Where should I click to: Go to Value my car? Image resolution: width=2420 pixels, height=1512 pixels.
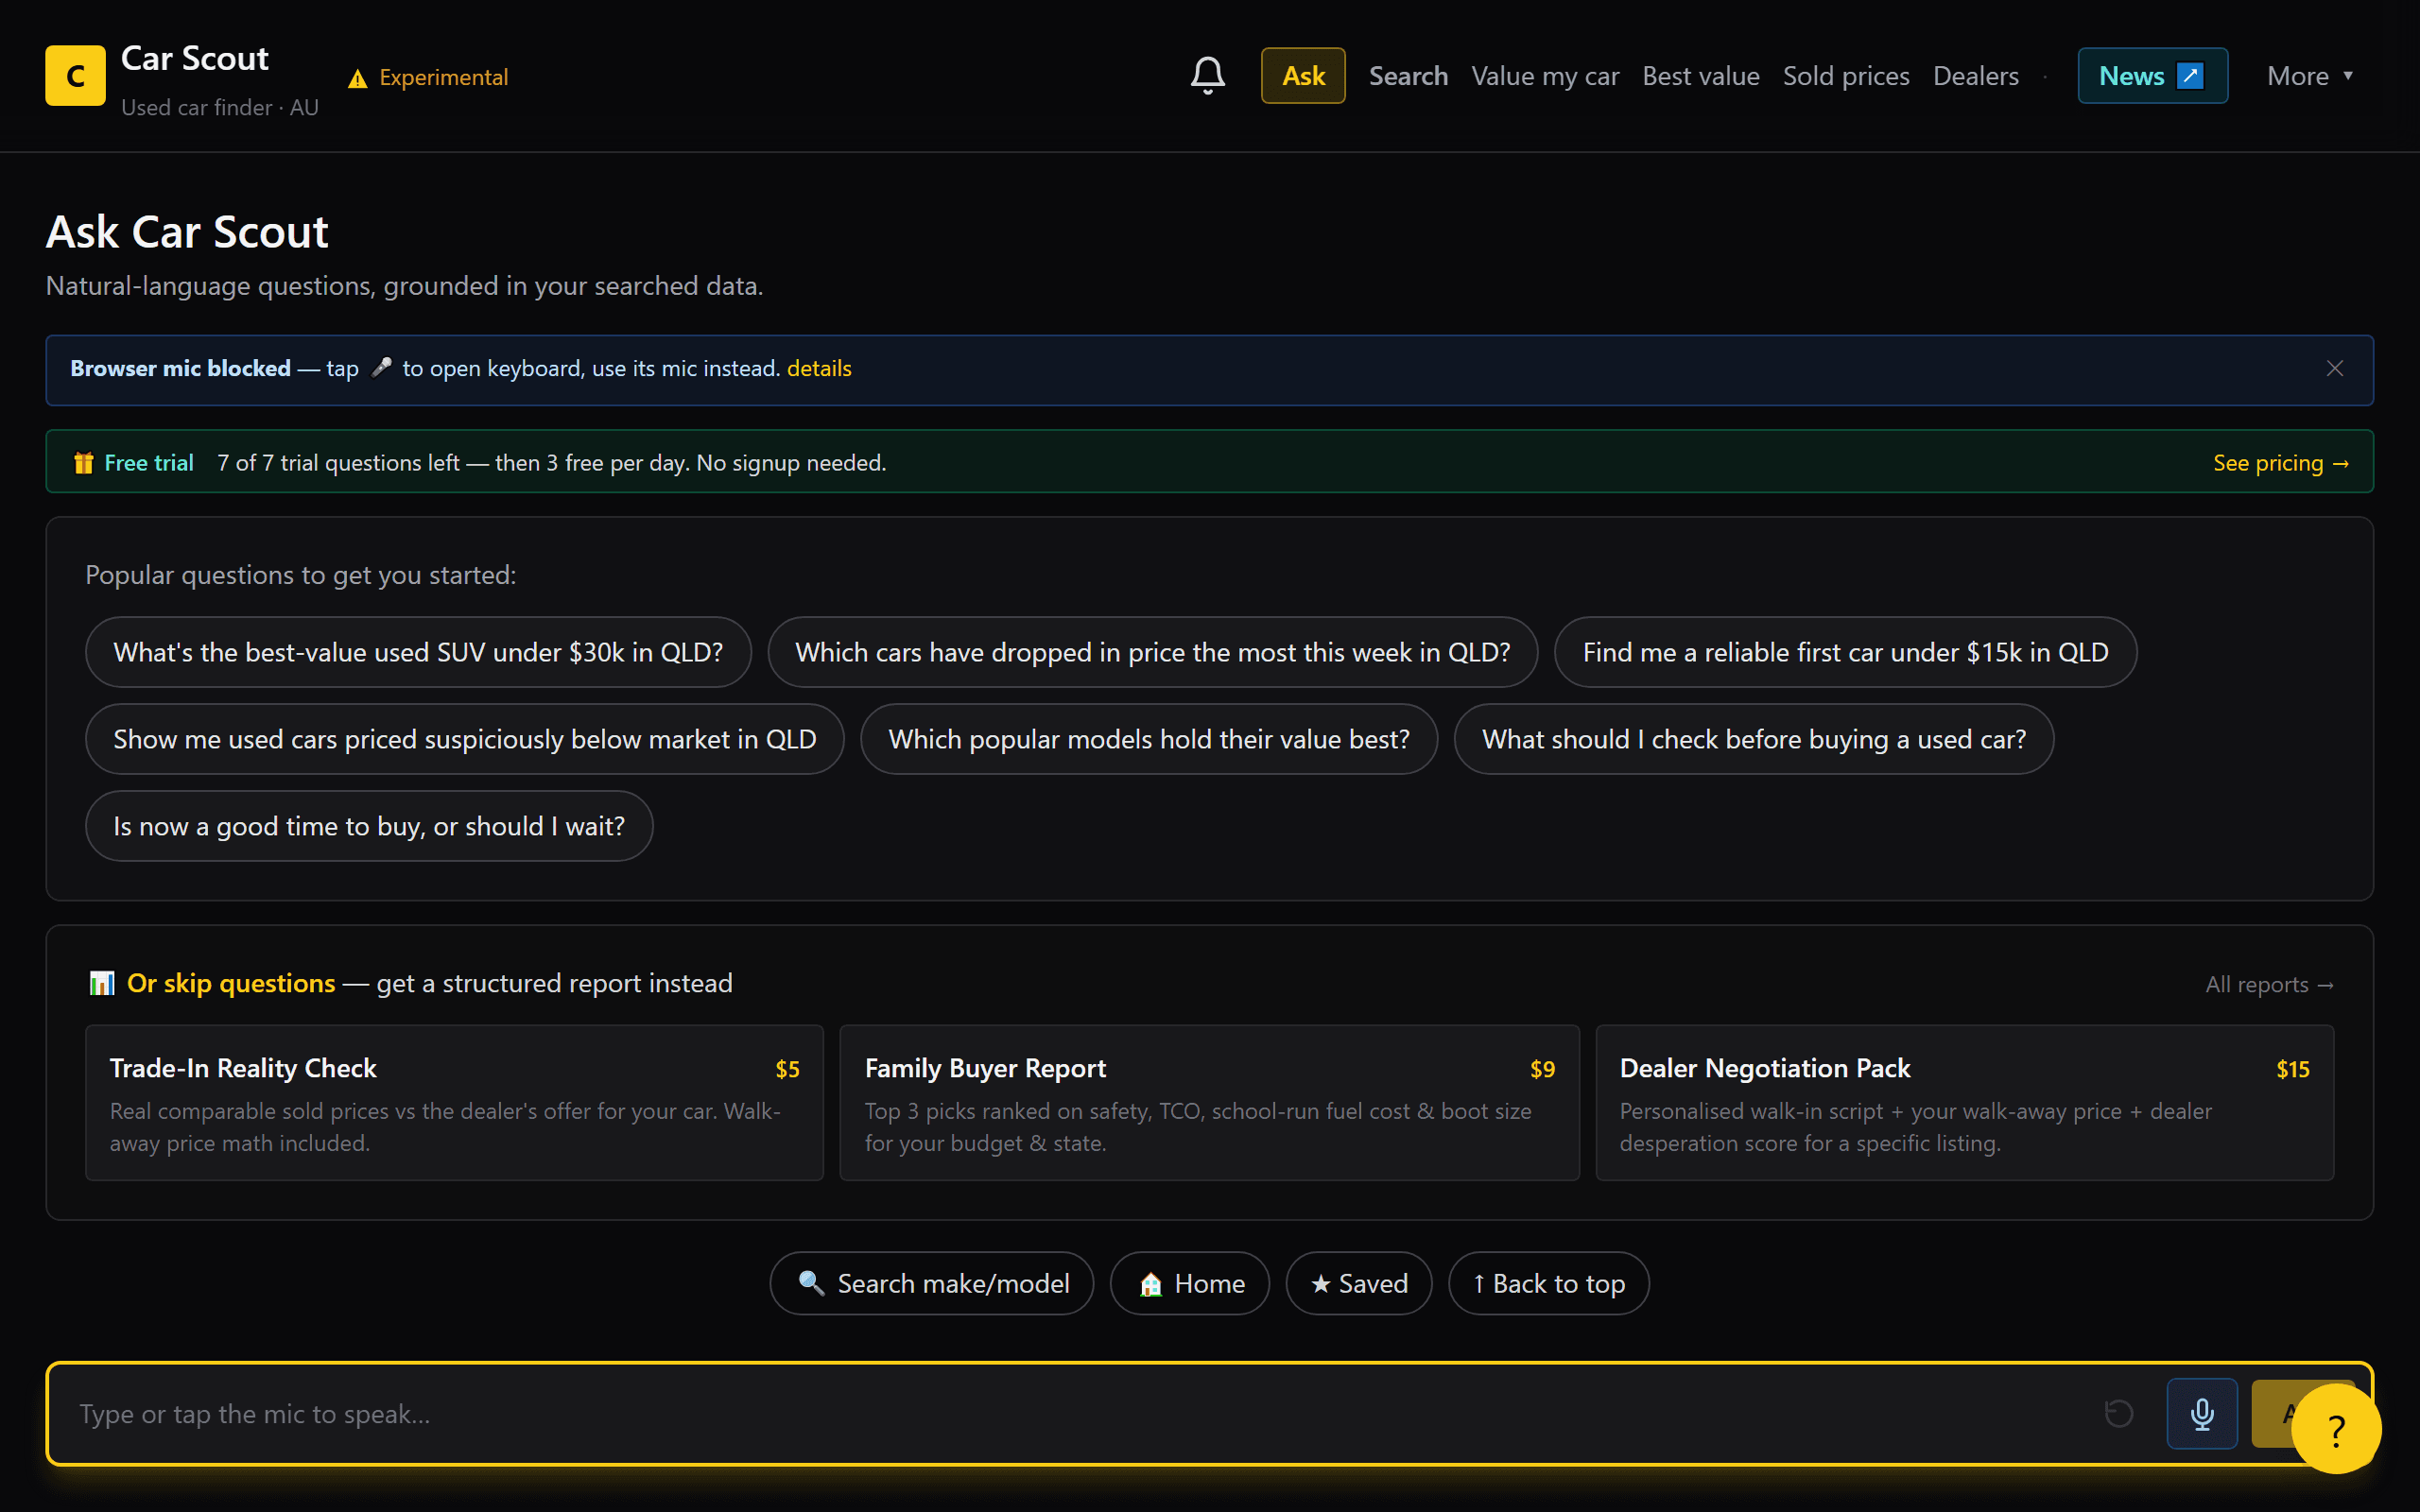point(1545,76)
